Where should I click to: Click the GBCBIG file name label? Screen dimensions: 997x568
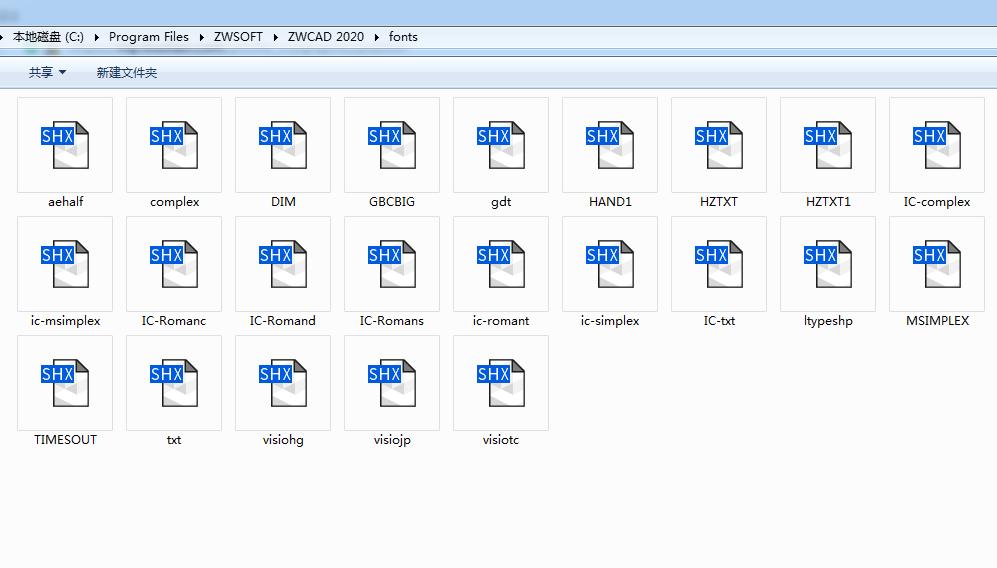(392, 202)
